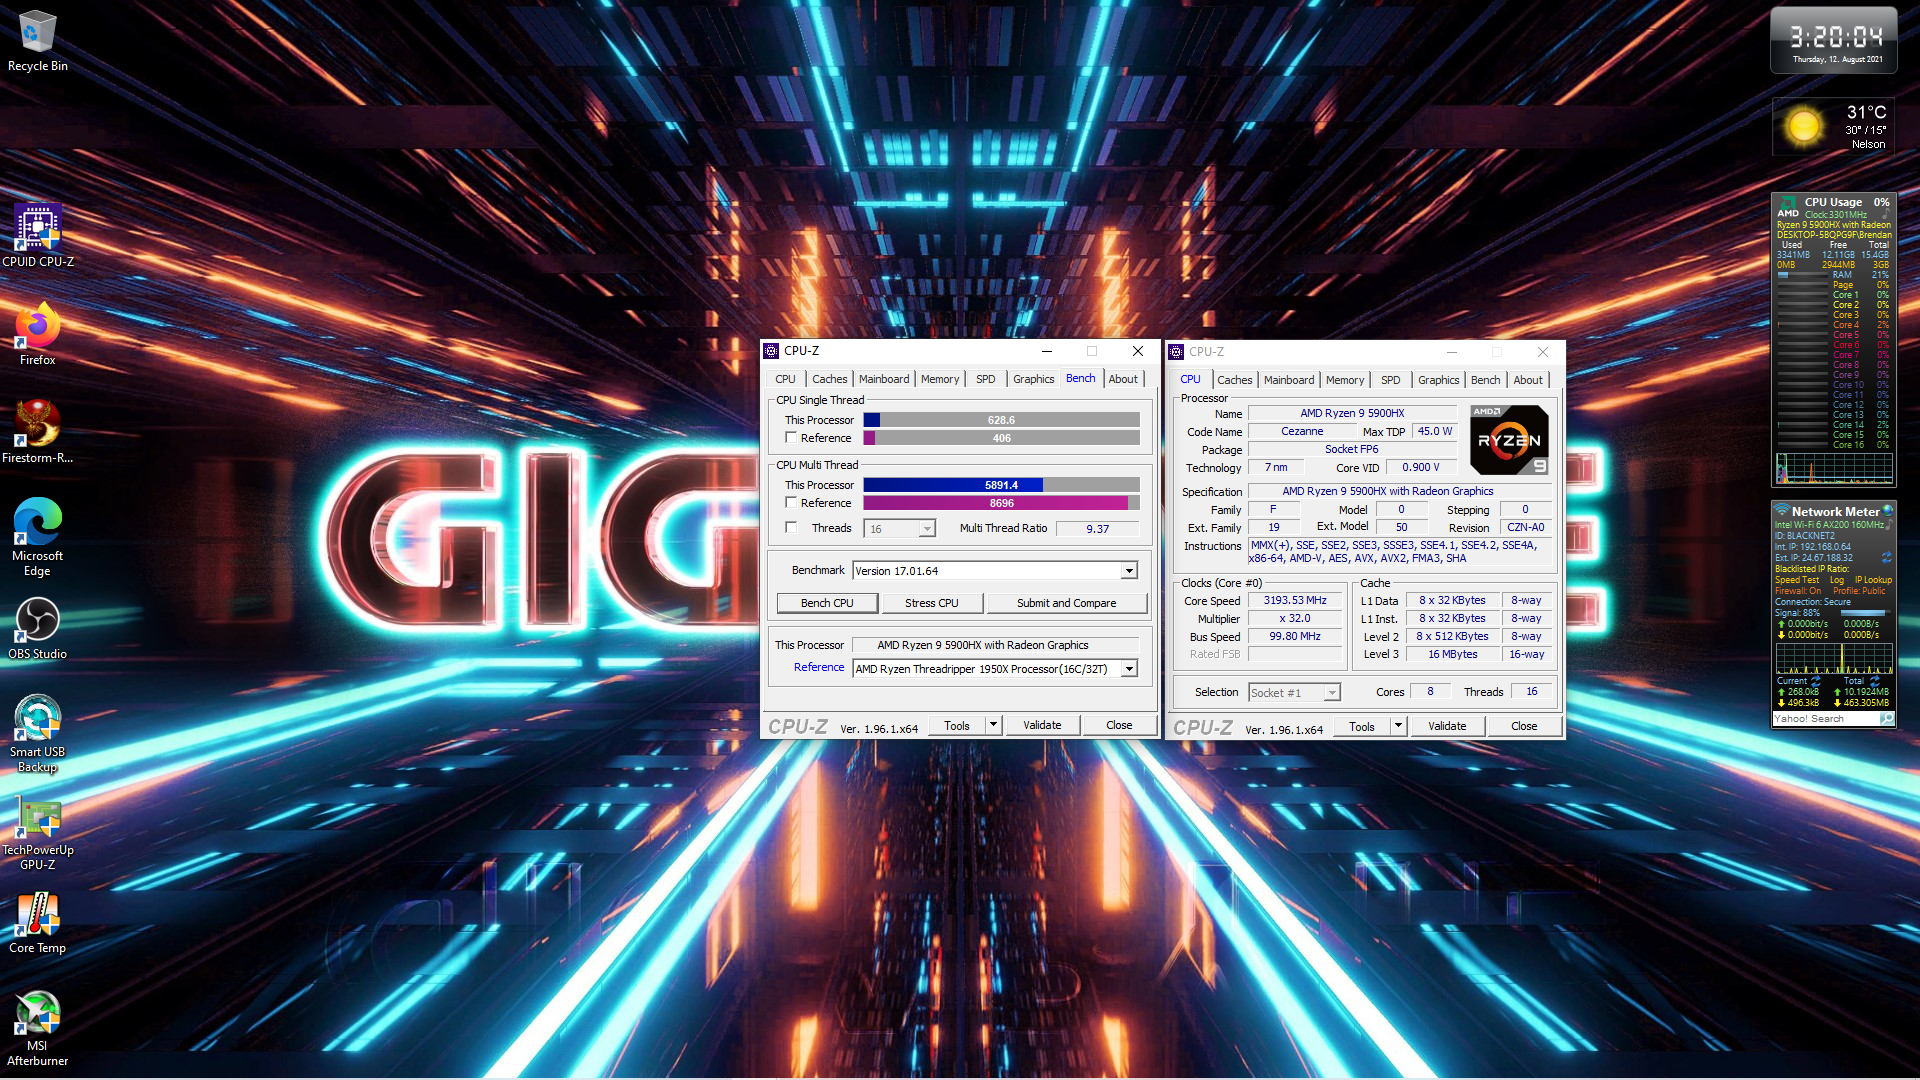The width and height of the screenshot is (1920, 1080).
Task: Toggle the Multi Thread Reference checkbox
Action: tap(791, 503)
